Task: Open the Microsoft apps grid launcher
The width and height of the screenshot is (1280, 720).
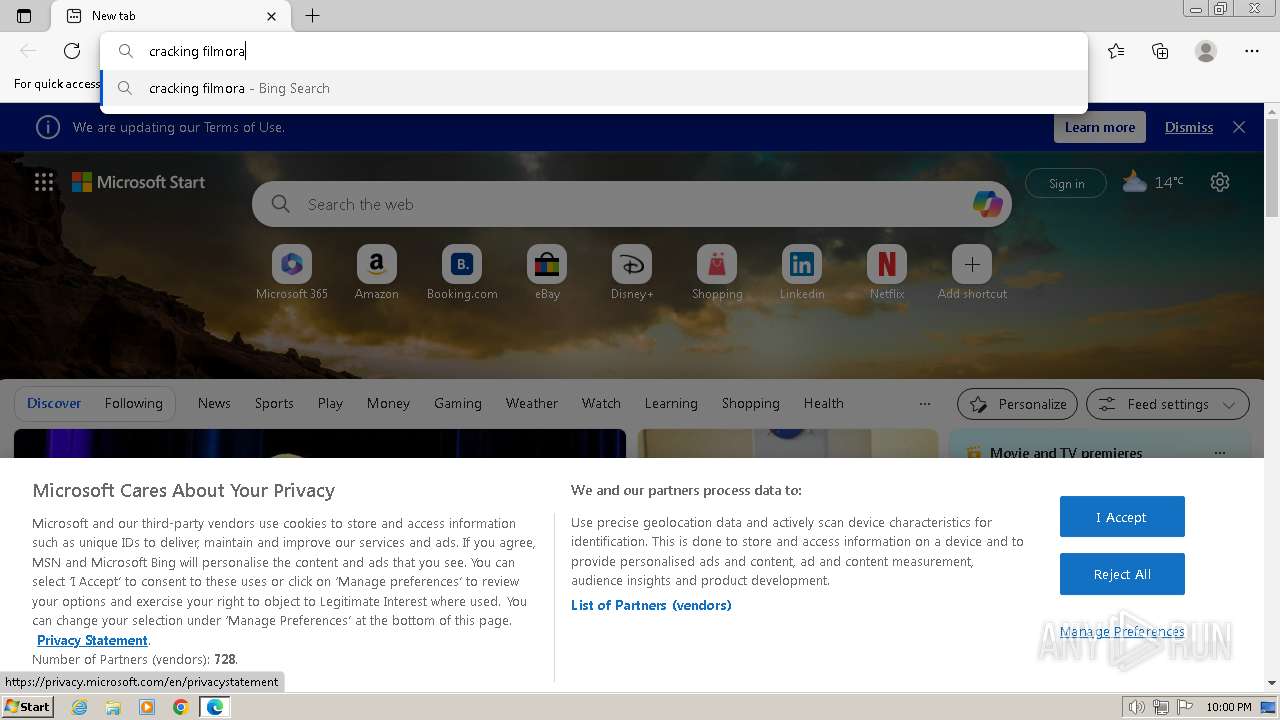Action: click(x=44, y=182)
